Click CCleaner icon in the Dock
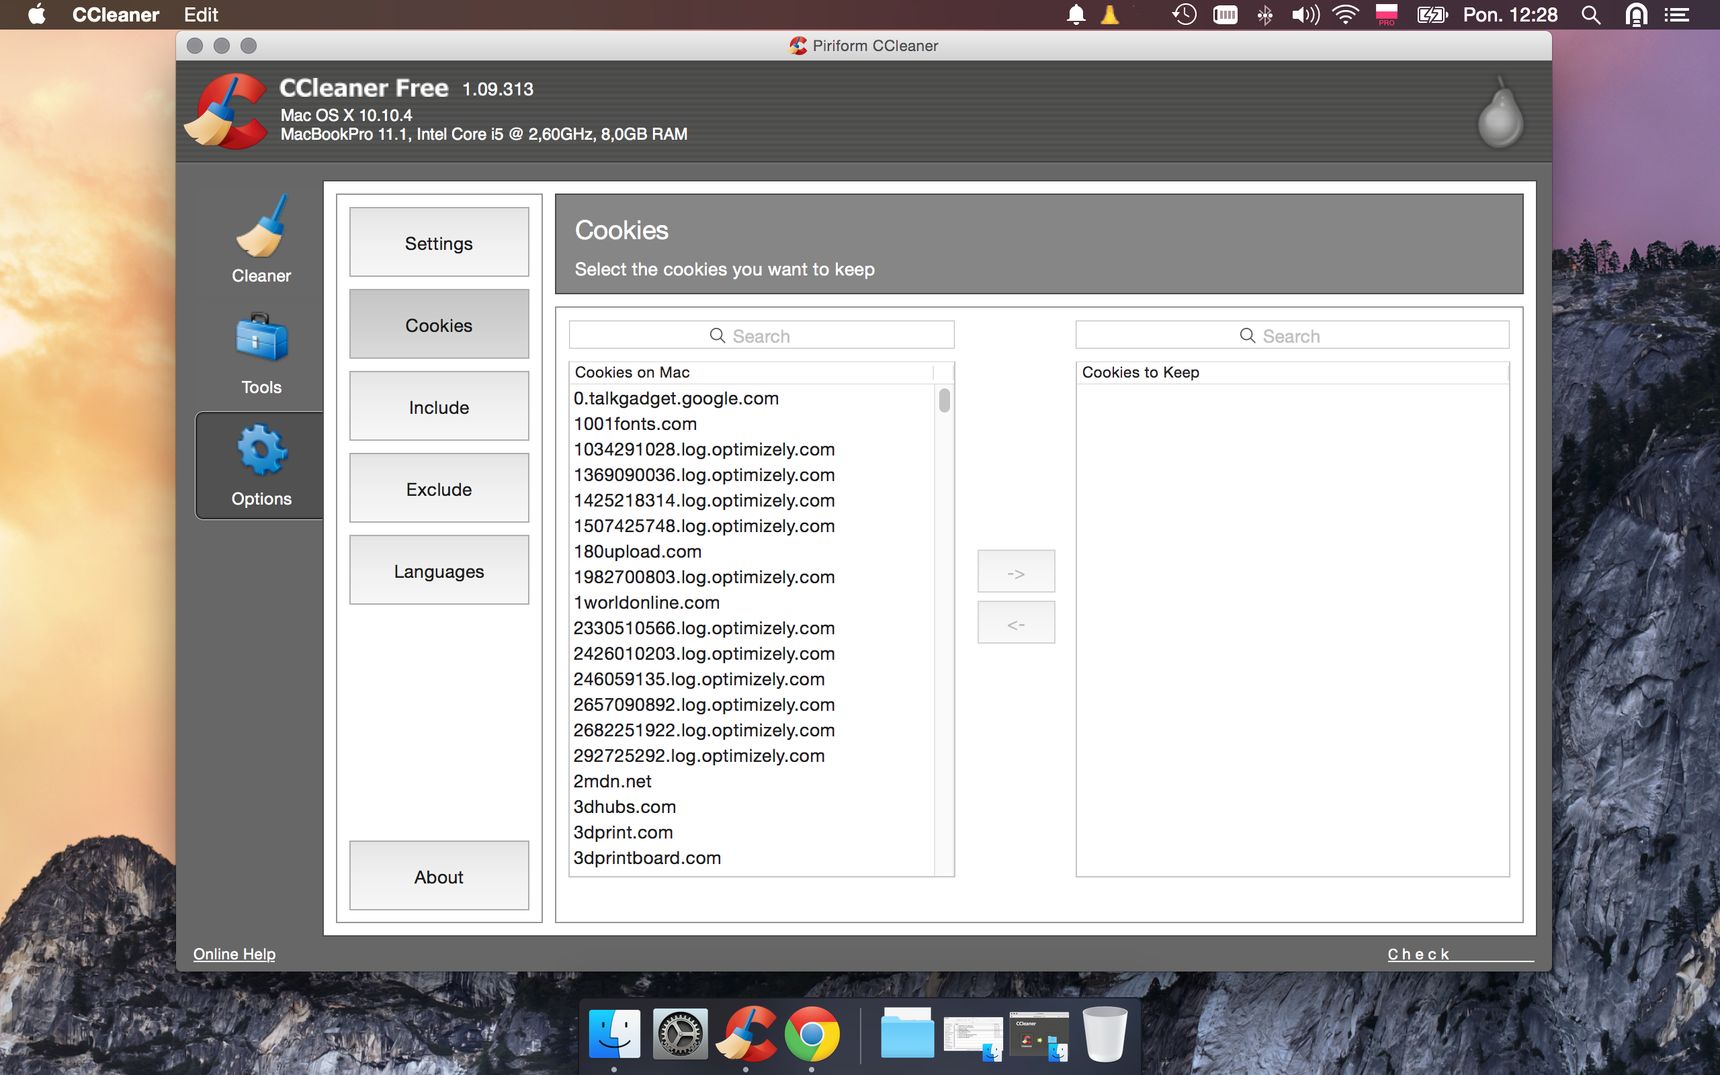This screenshot has width=1720, height=1075. point(746,1034)
